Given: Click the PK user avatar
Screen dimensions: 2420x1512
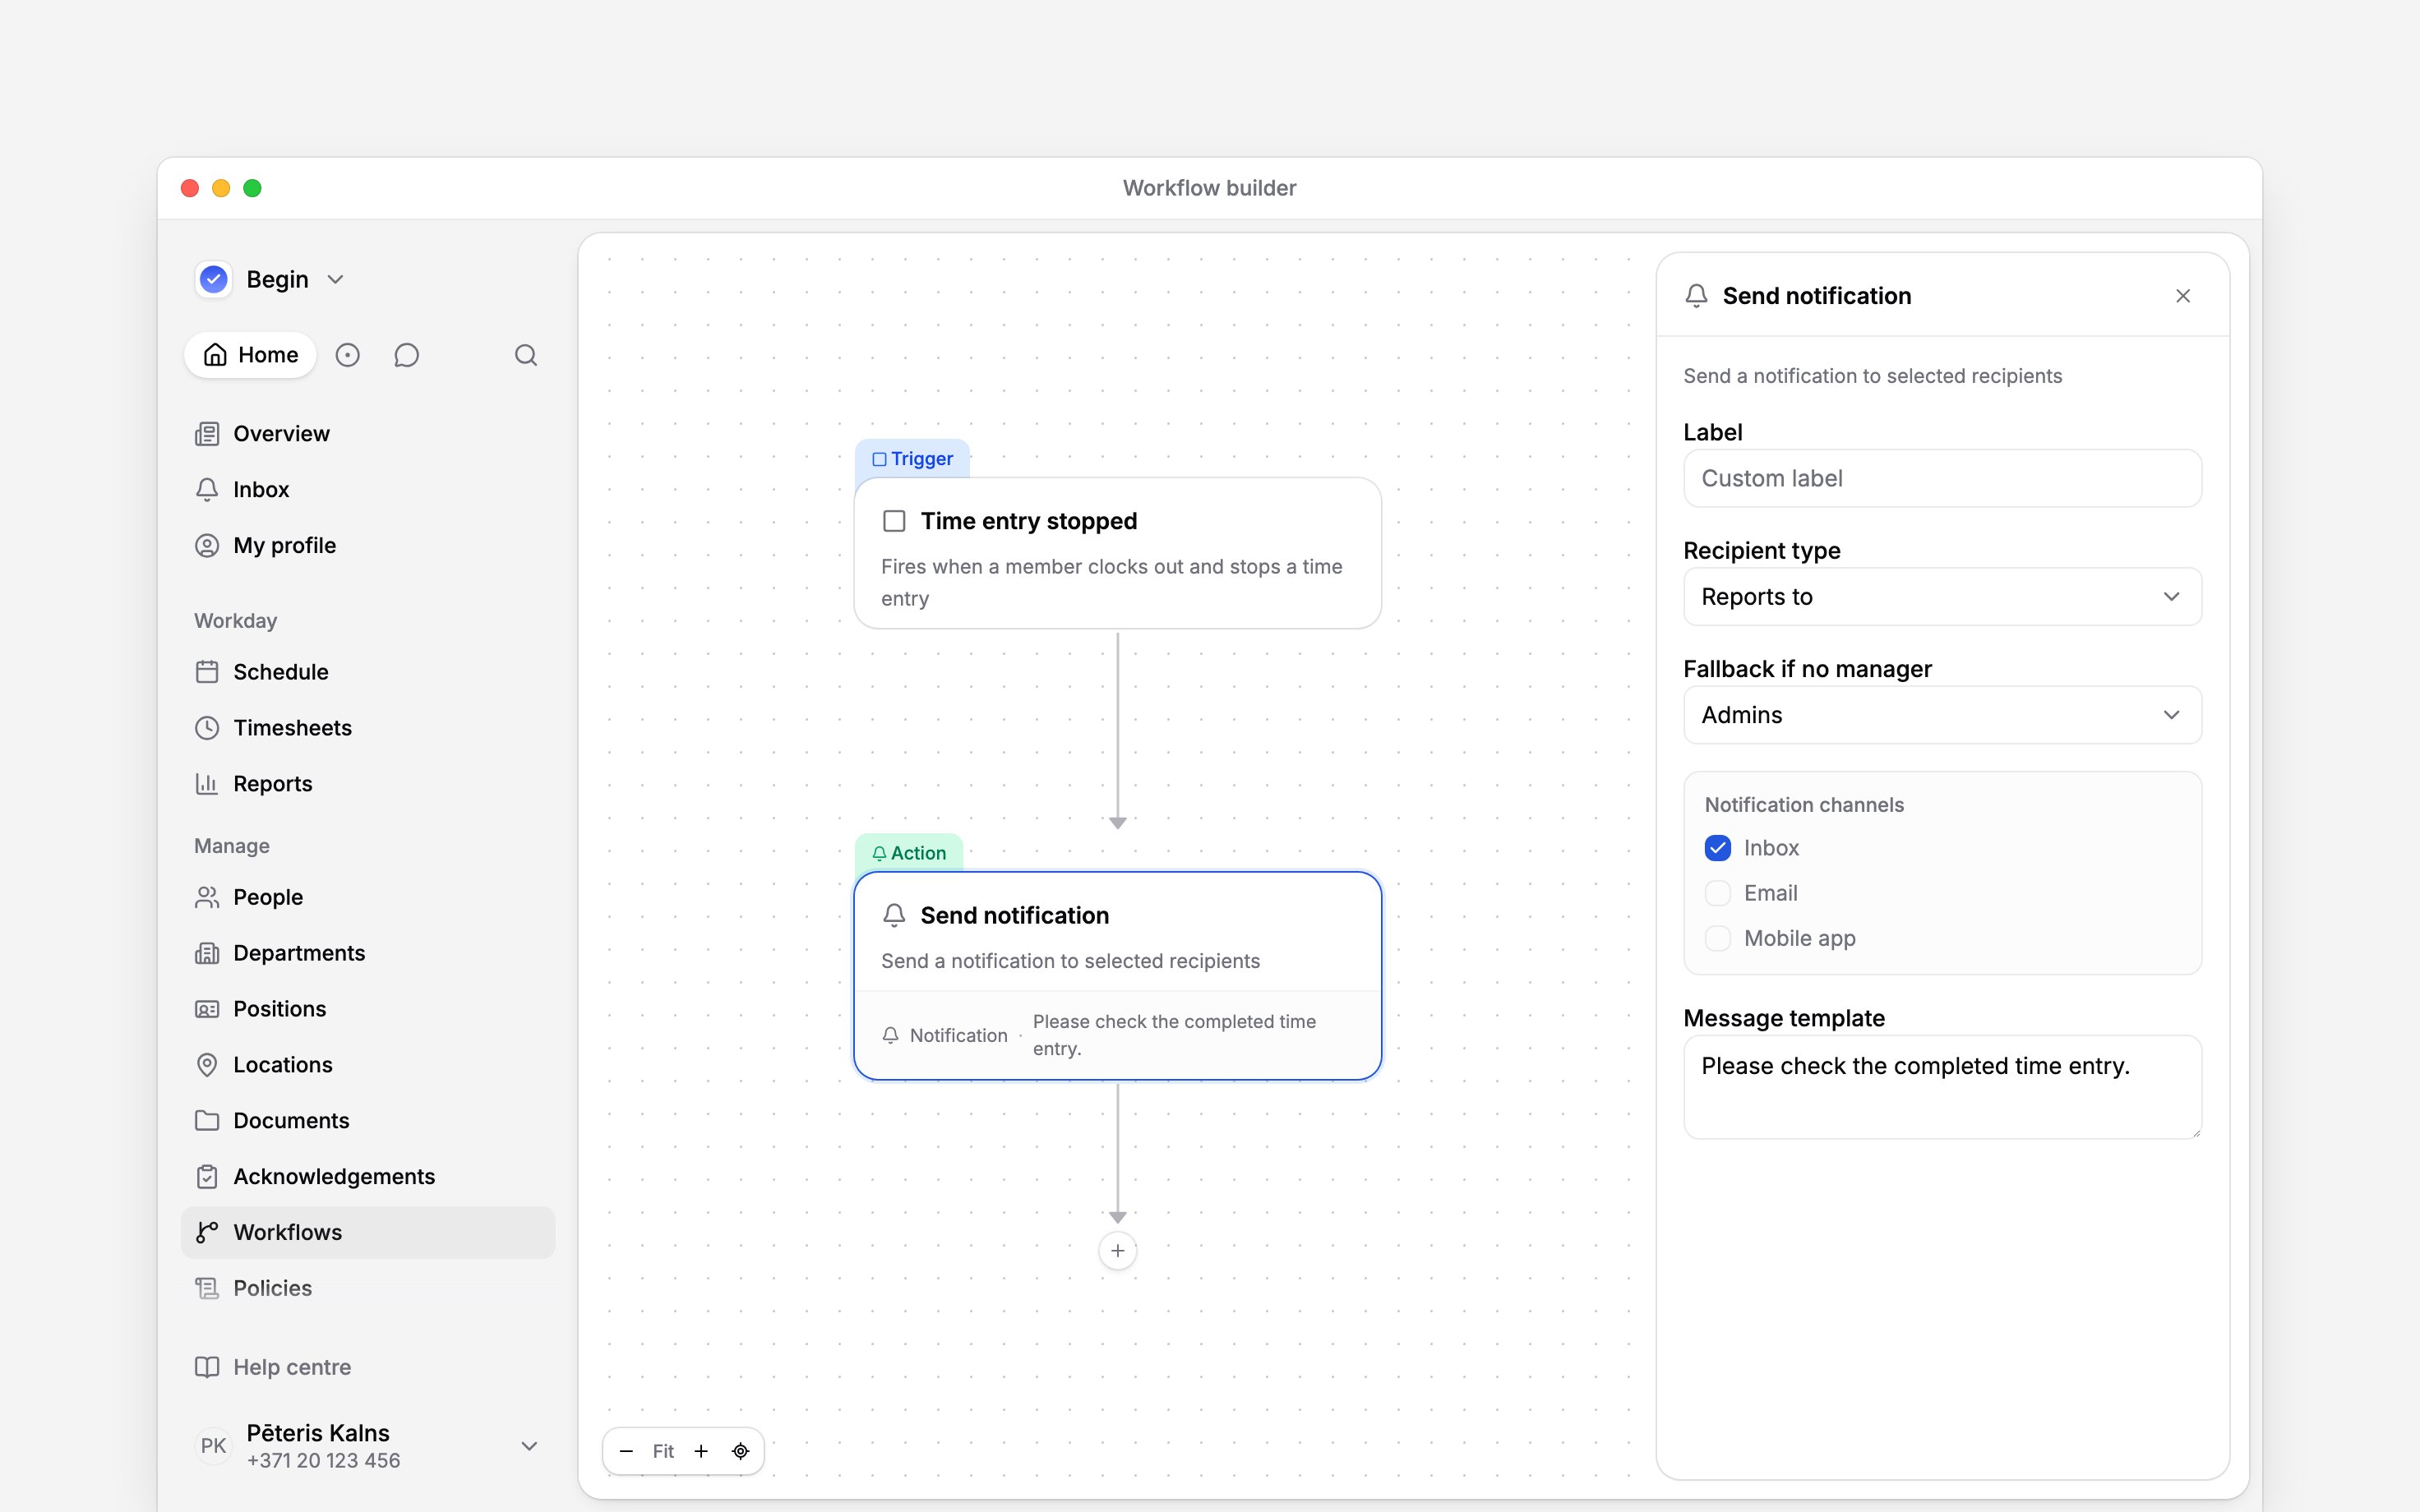Looking at the screenshot, I should click(213, 1446).
